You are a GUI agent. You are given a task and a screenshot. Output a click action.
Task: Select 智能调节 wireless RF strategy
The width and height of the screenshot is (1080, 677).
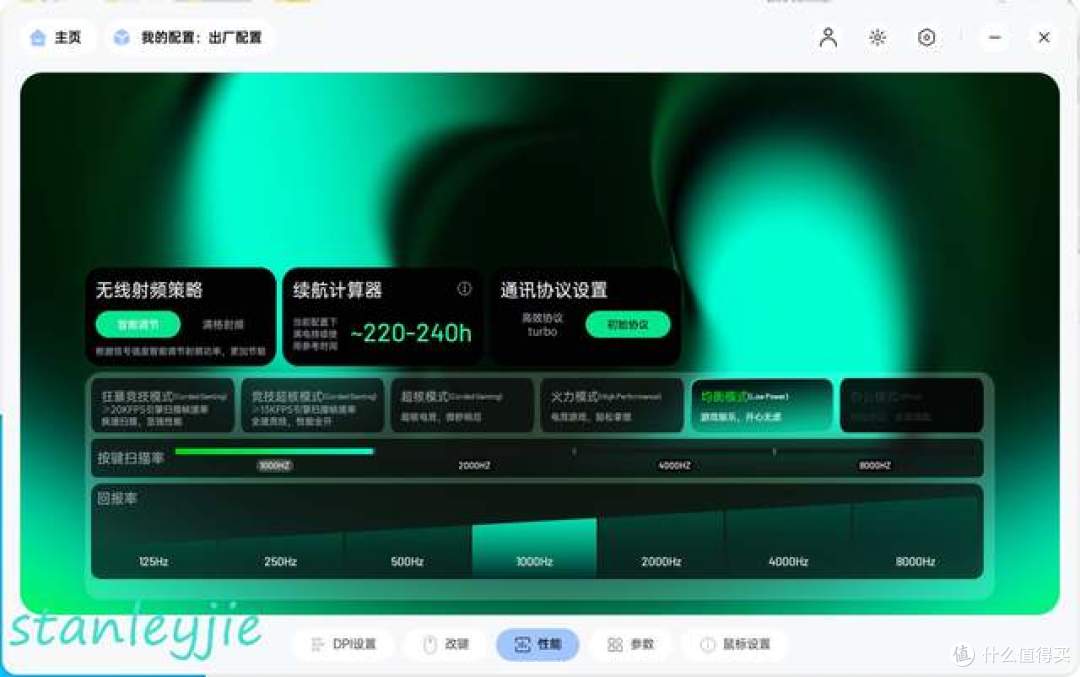point(138,324)
